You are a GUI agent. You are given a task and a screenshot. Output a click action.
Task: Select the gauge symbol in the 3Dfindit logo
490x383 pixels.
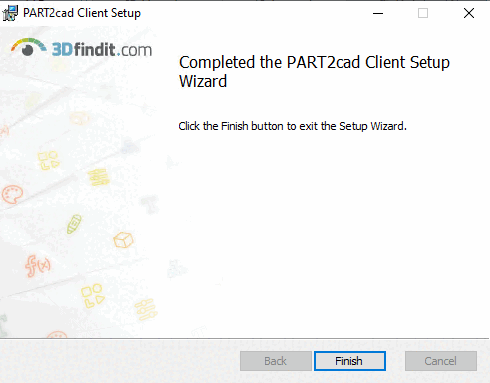pos(28,47)
